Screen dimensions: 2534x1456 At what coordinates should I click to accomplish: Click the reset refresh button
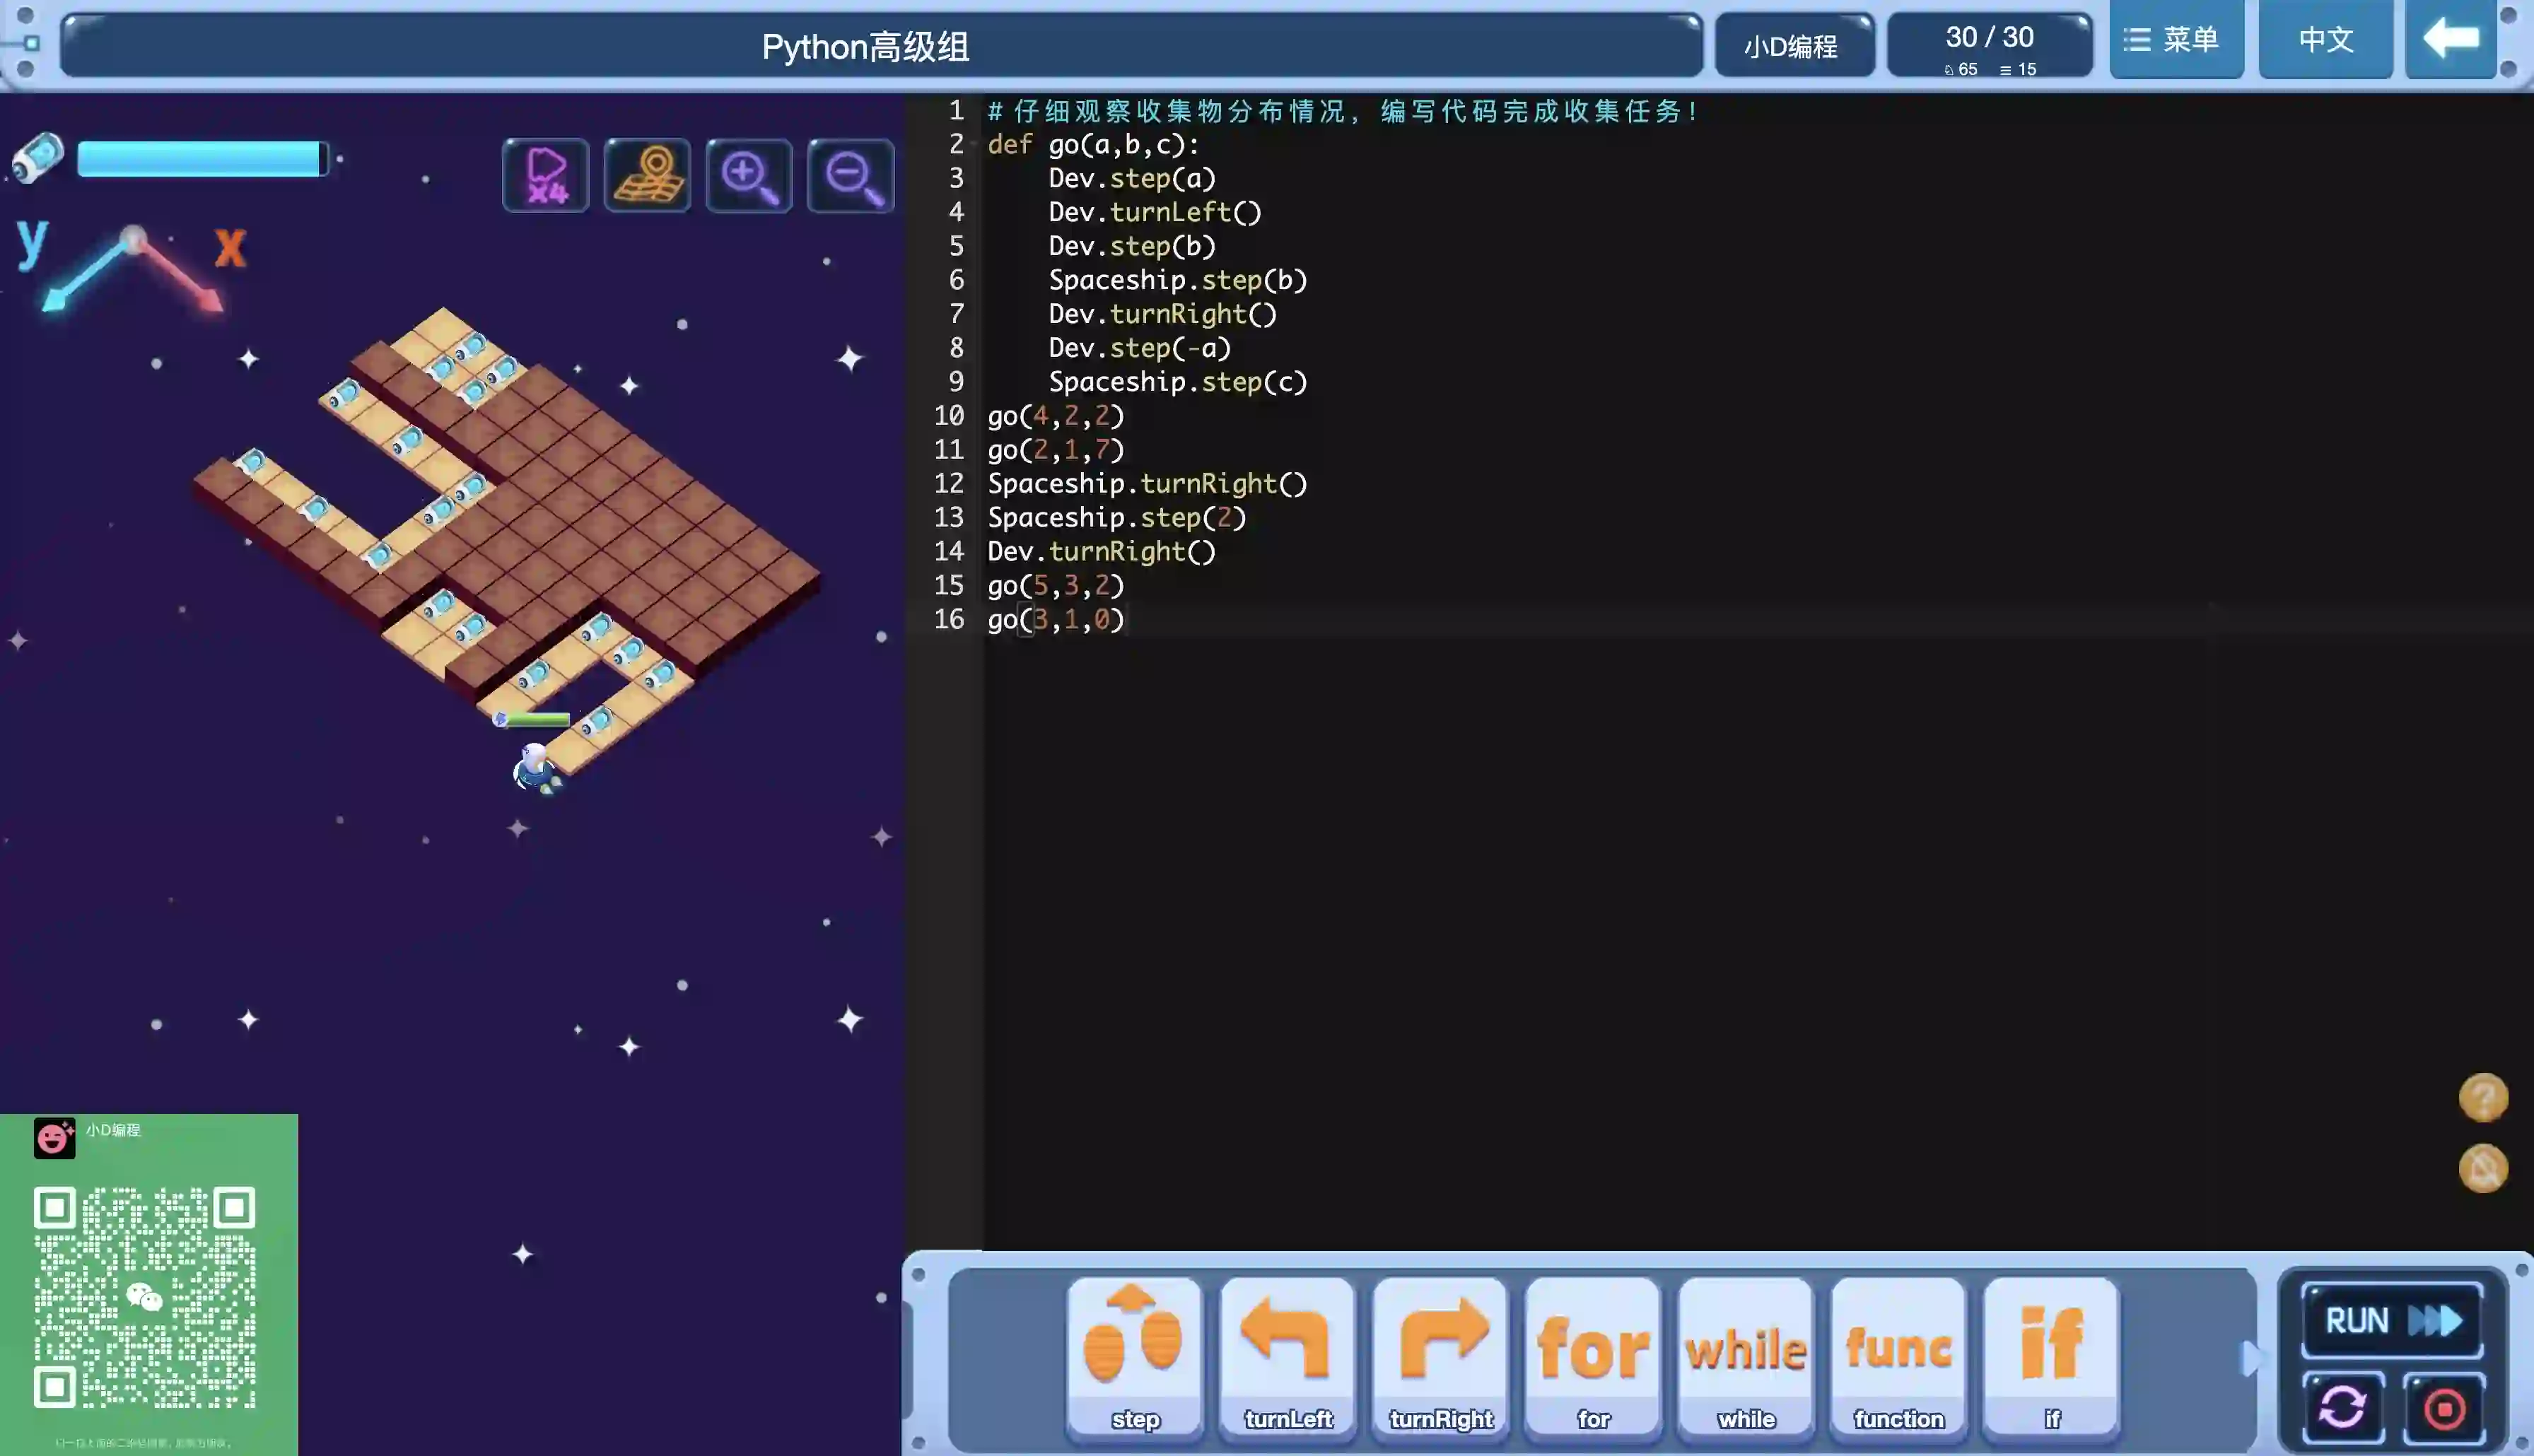[x=2342, y=1408]
